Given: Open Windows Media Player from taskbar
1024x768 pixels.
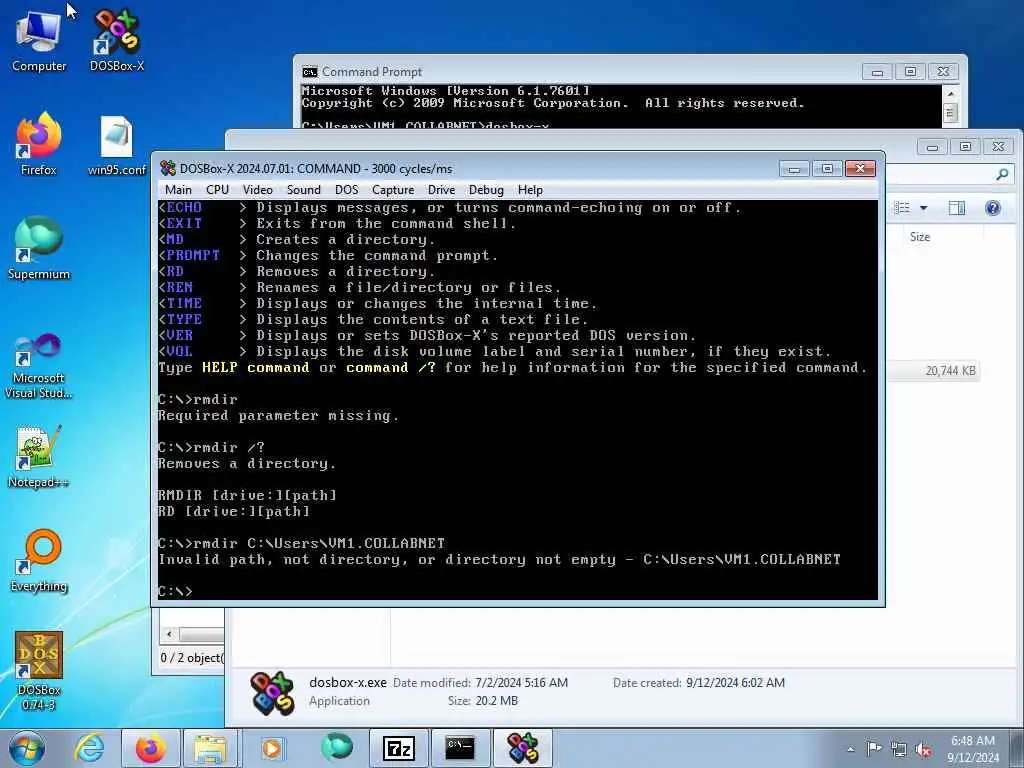Looking at the screenshot, I should point(272,748).
